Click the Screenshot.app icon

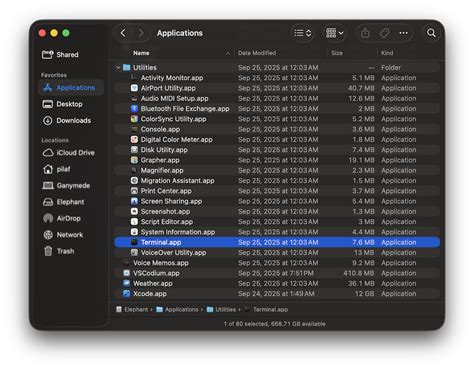[134, 211]
